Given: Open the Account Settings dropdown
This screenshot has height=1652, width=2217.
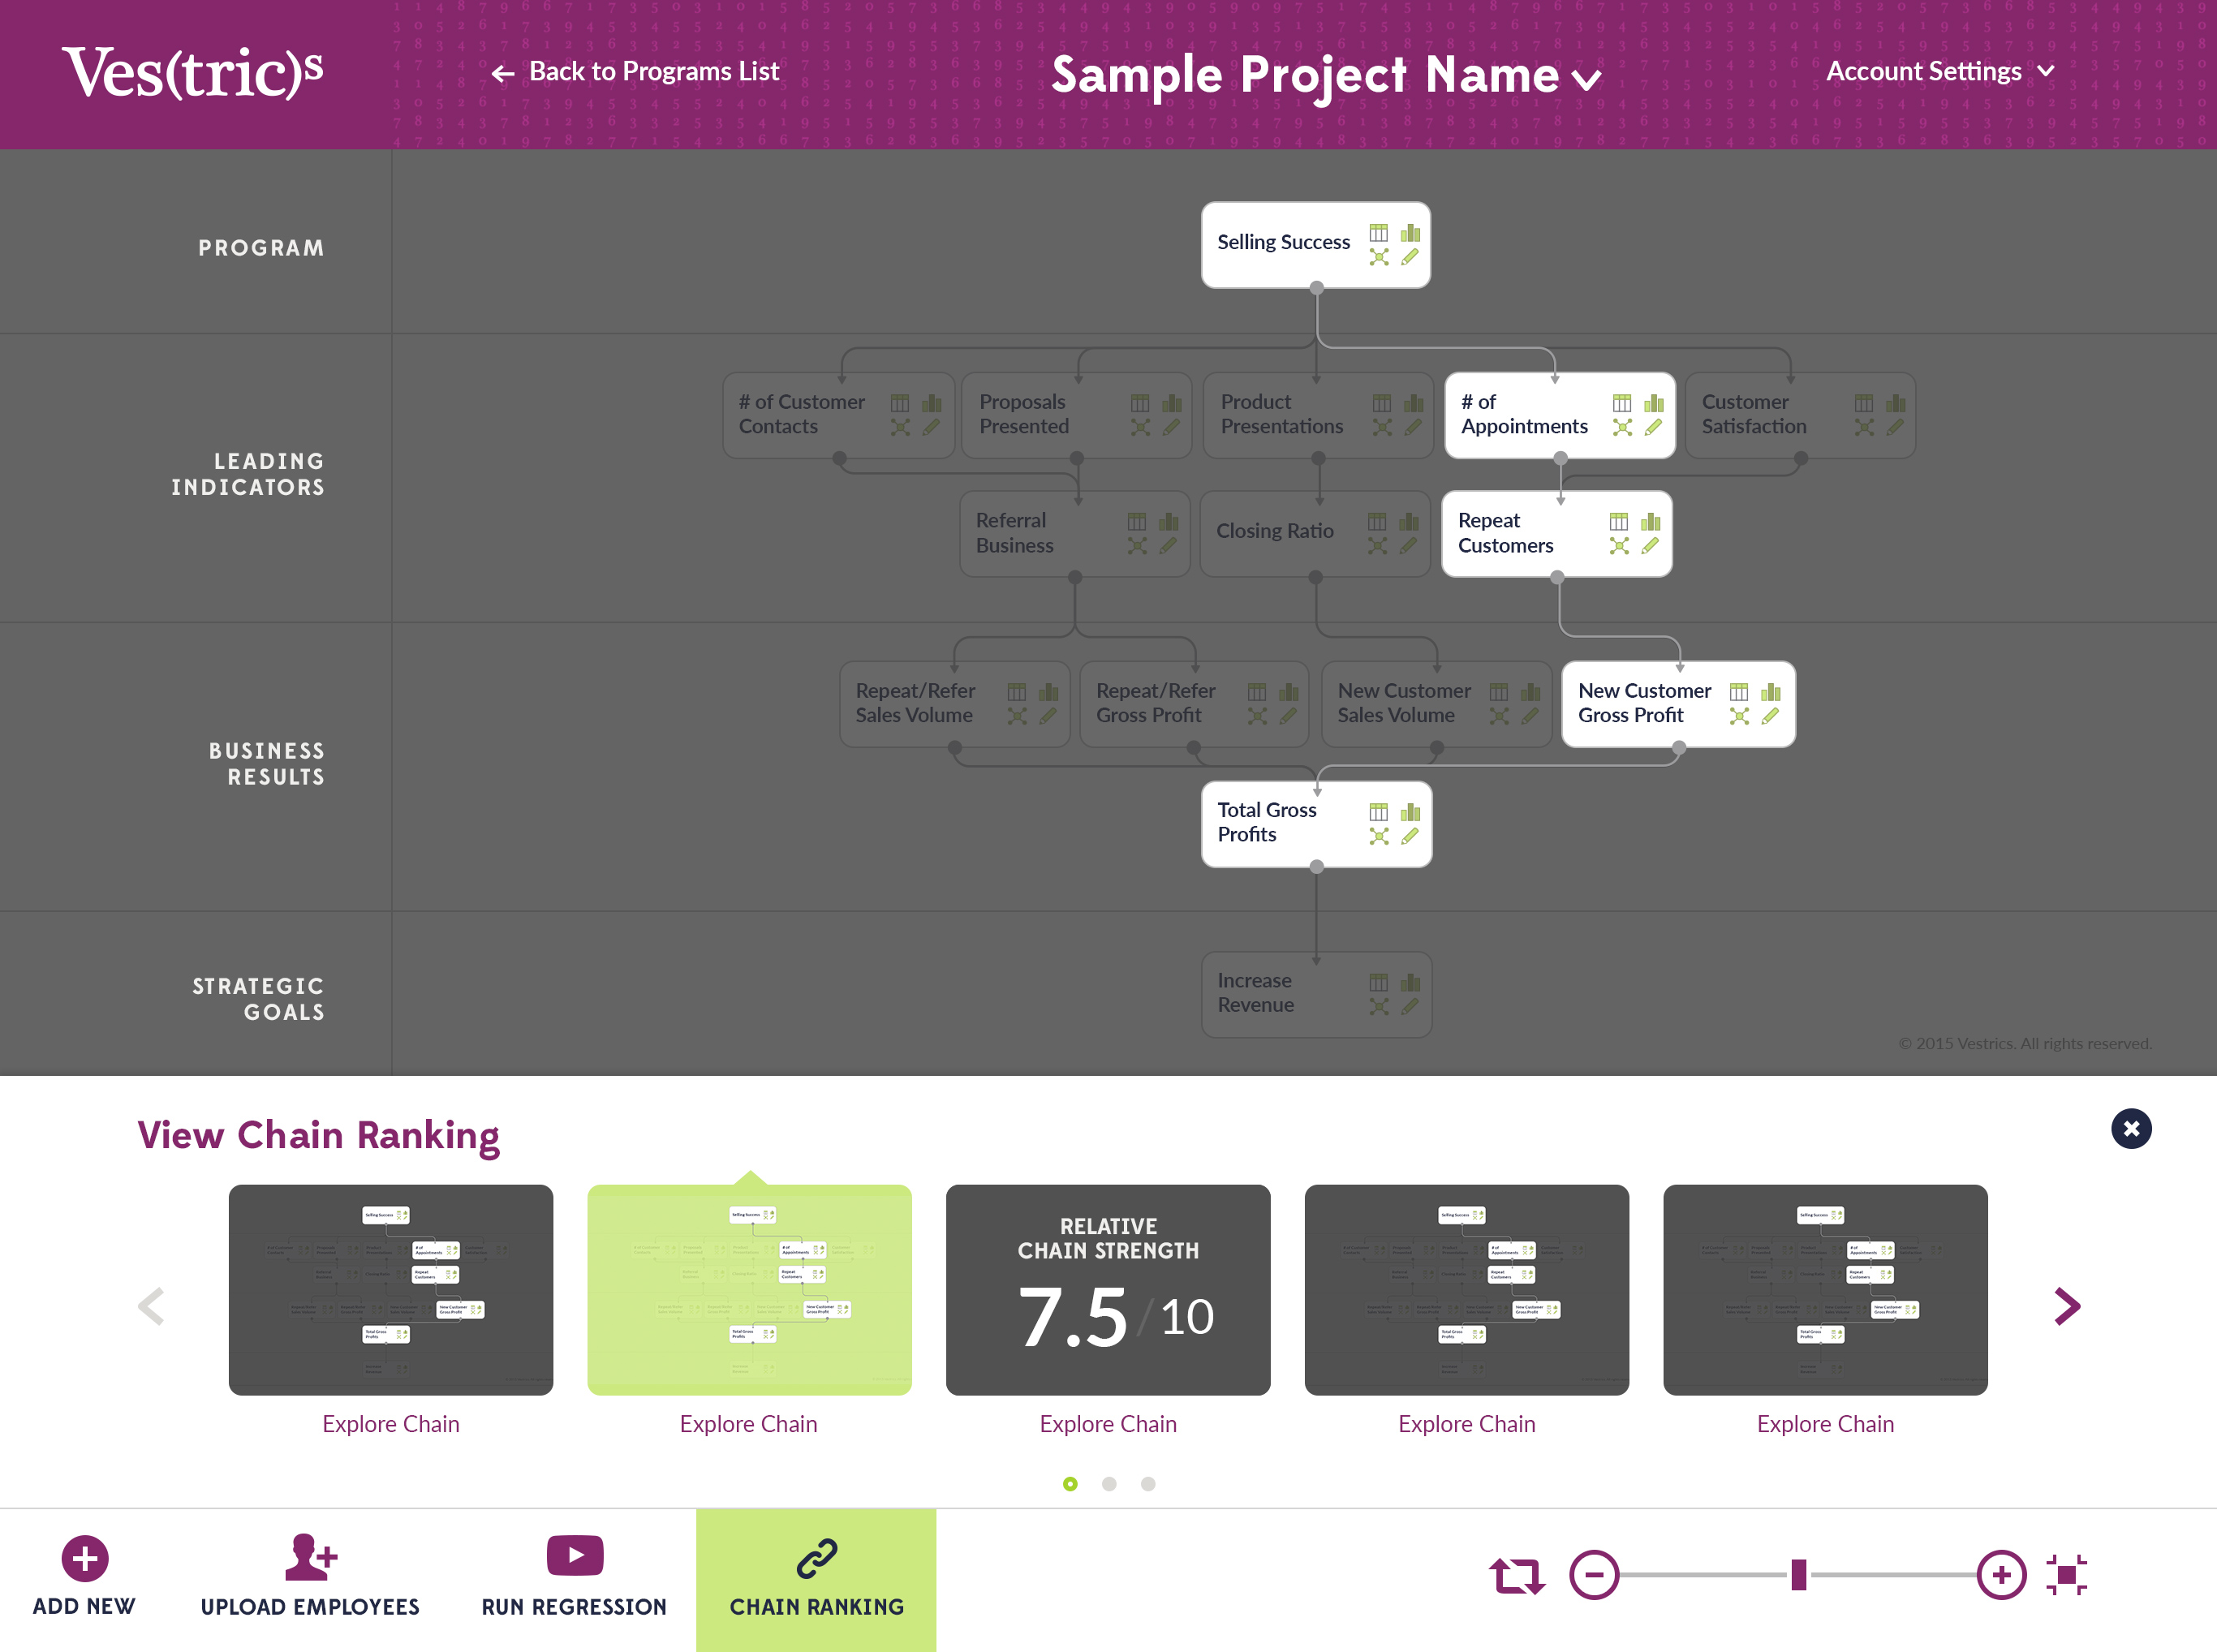Looking at the screenshot, I should [1940, 71].
